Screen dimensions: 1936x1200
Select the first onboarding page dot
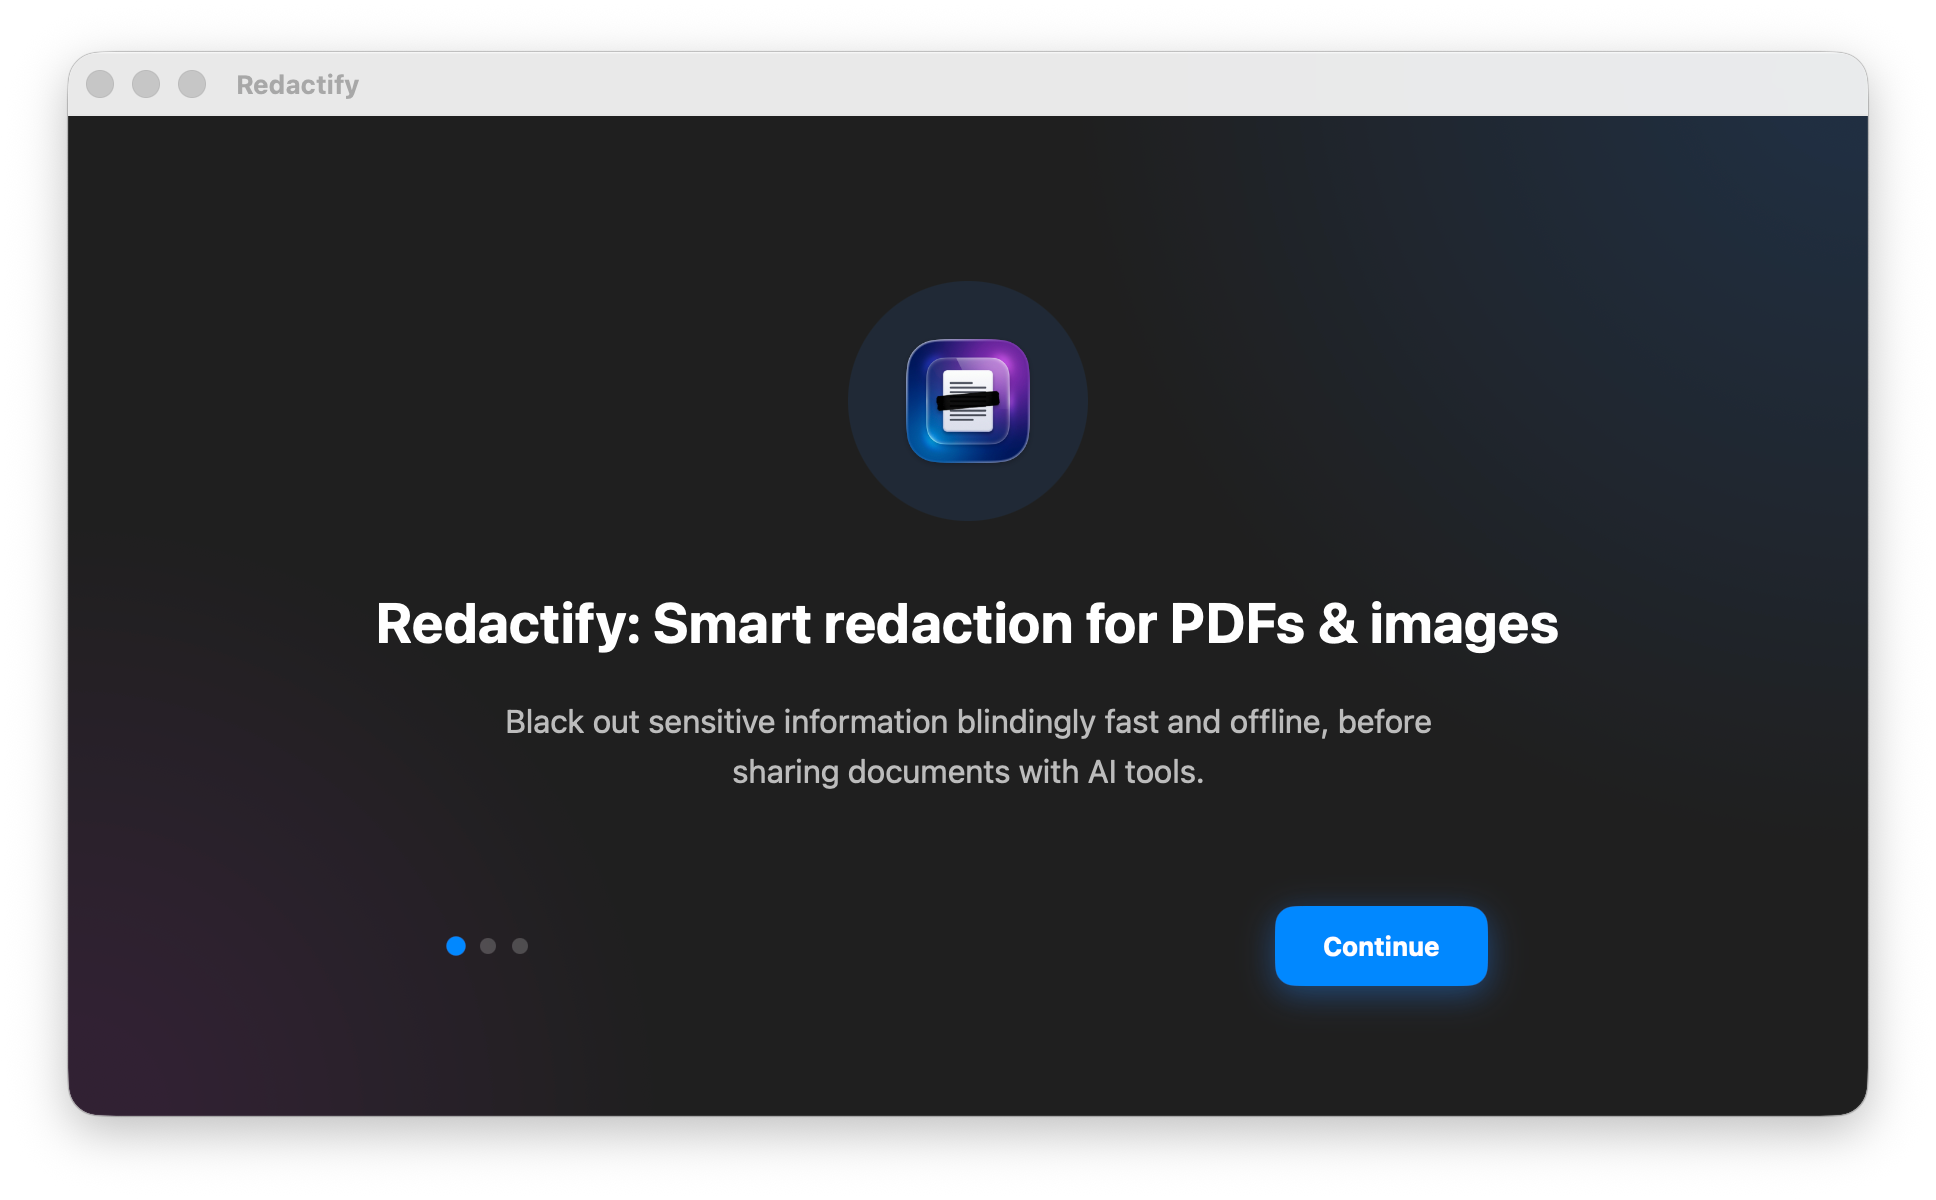456,946
